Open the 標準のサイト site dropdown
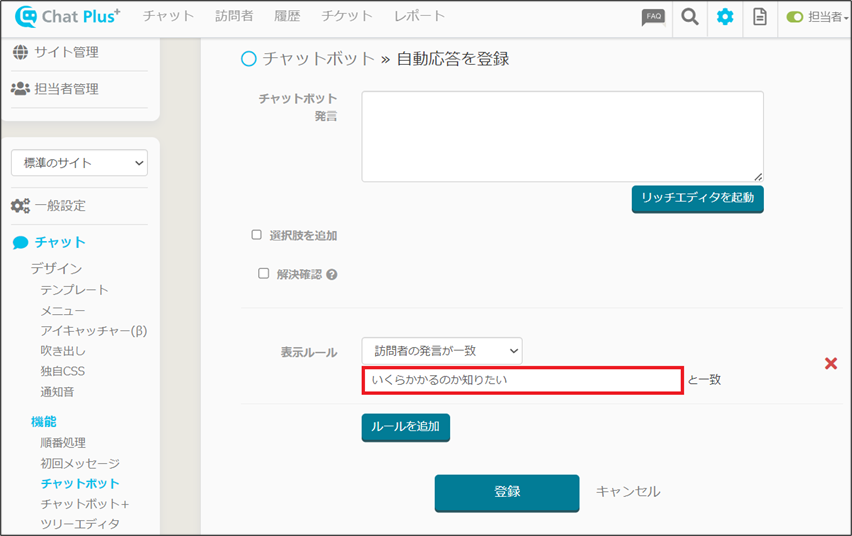 coord(79,163)
